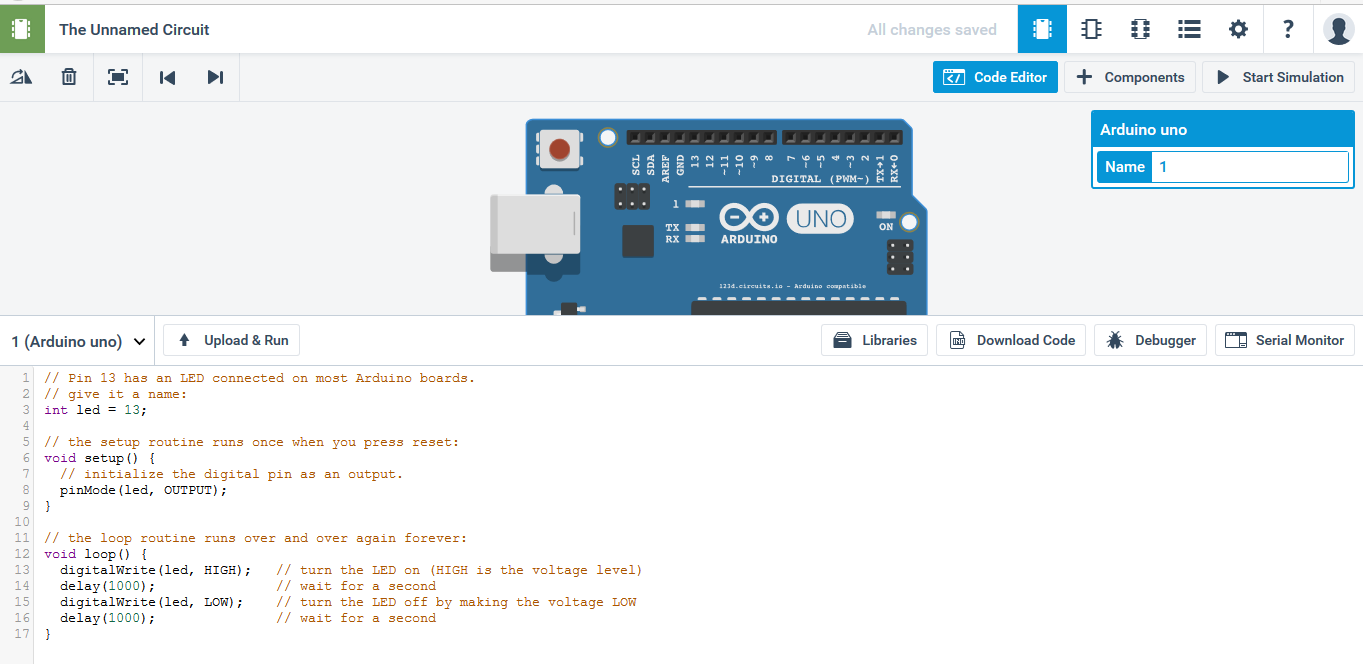The height and width of the screenshot is (664, 1363).
Task: Start Simulation of the circuit
Action: tap(1278, 77)
